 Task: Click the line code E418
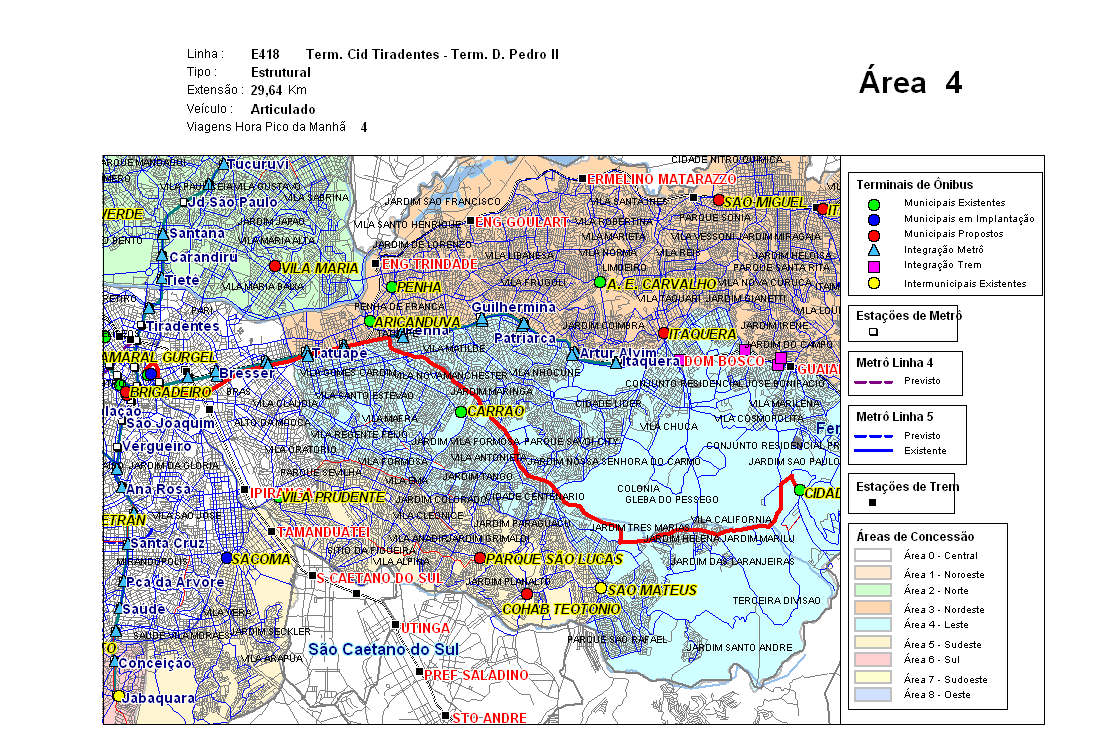[265, 54]
